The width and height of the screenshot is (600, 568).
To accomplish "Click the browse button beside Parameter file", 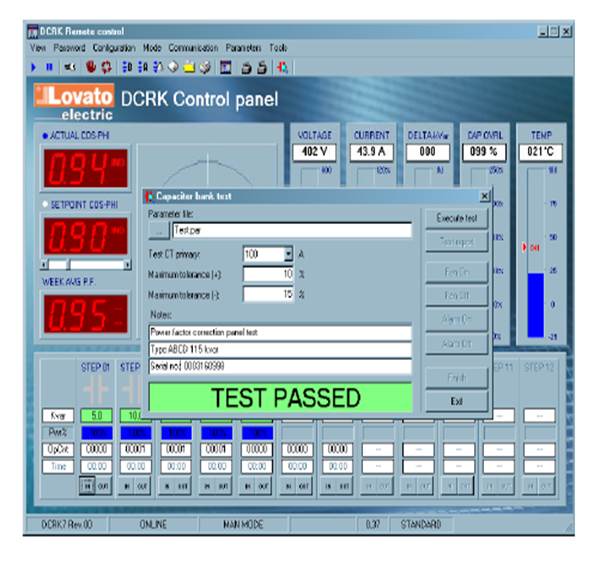I will [157, 230].
